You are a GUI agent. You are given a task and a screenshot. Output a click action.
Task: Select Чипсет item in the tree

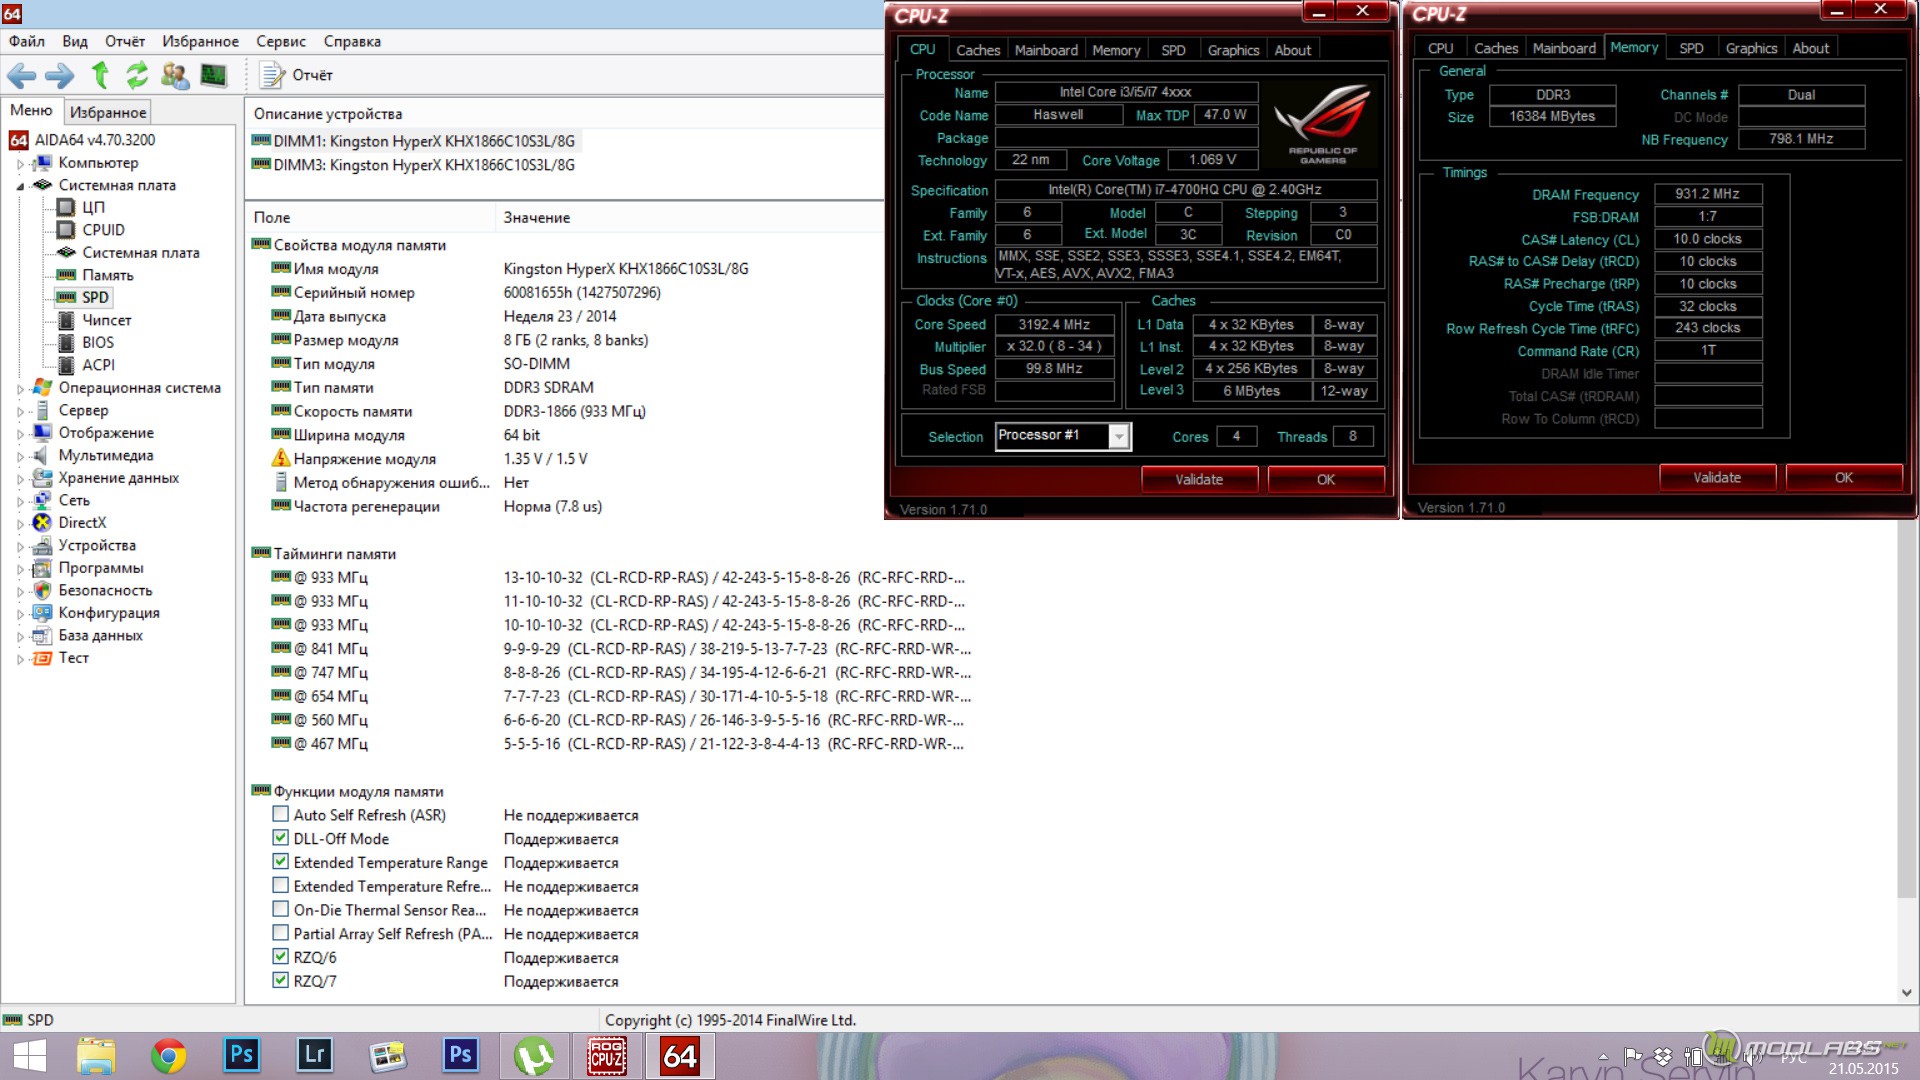coord(107,320)
